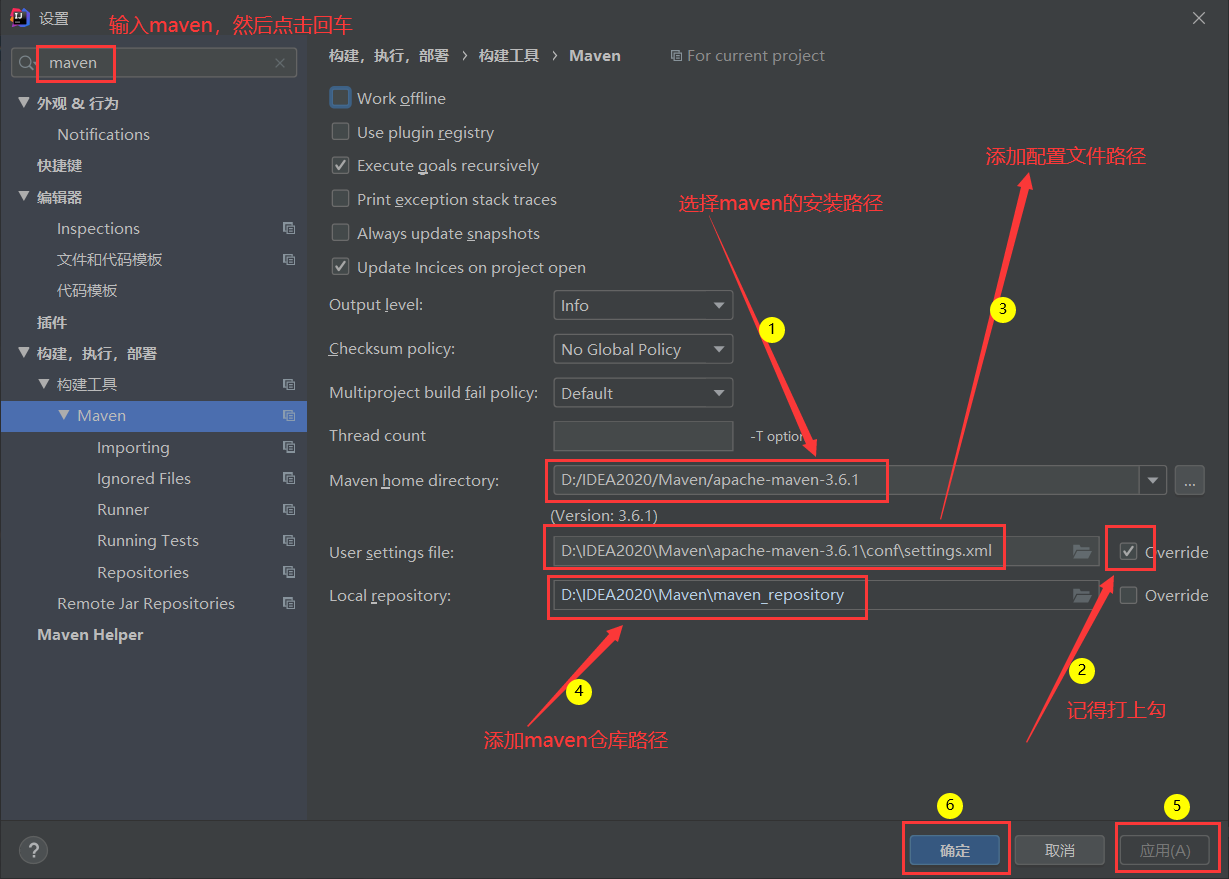Click the 取消 button
Viewport: 1229px width, 879px height.
click(1060, 850)
